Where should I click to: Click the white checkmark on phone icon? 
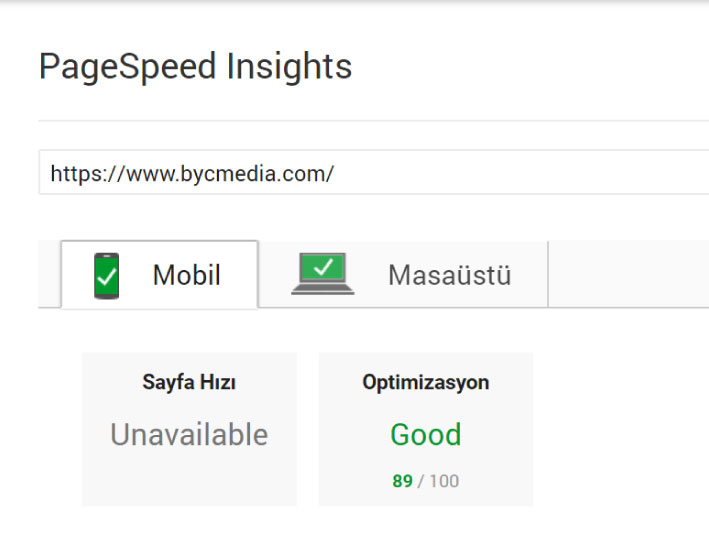click(107, 276)
